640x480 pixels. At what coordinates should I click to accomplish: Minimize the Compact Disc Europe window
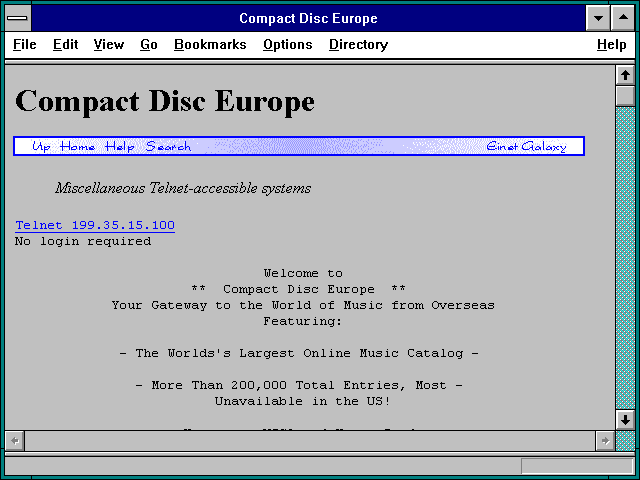[598, 18]
